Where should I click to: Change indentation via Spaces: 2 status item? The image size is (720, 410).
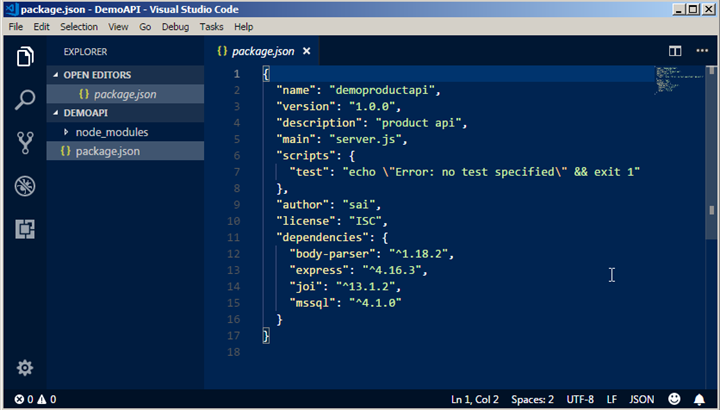click(x=532, y=399)
